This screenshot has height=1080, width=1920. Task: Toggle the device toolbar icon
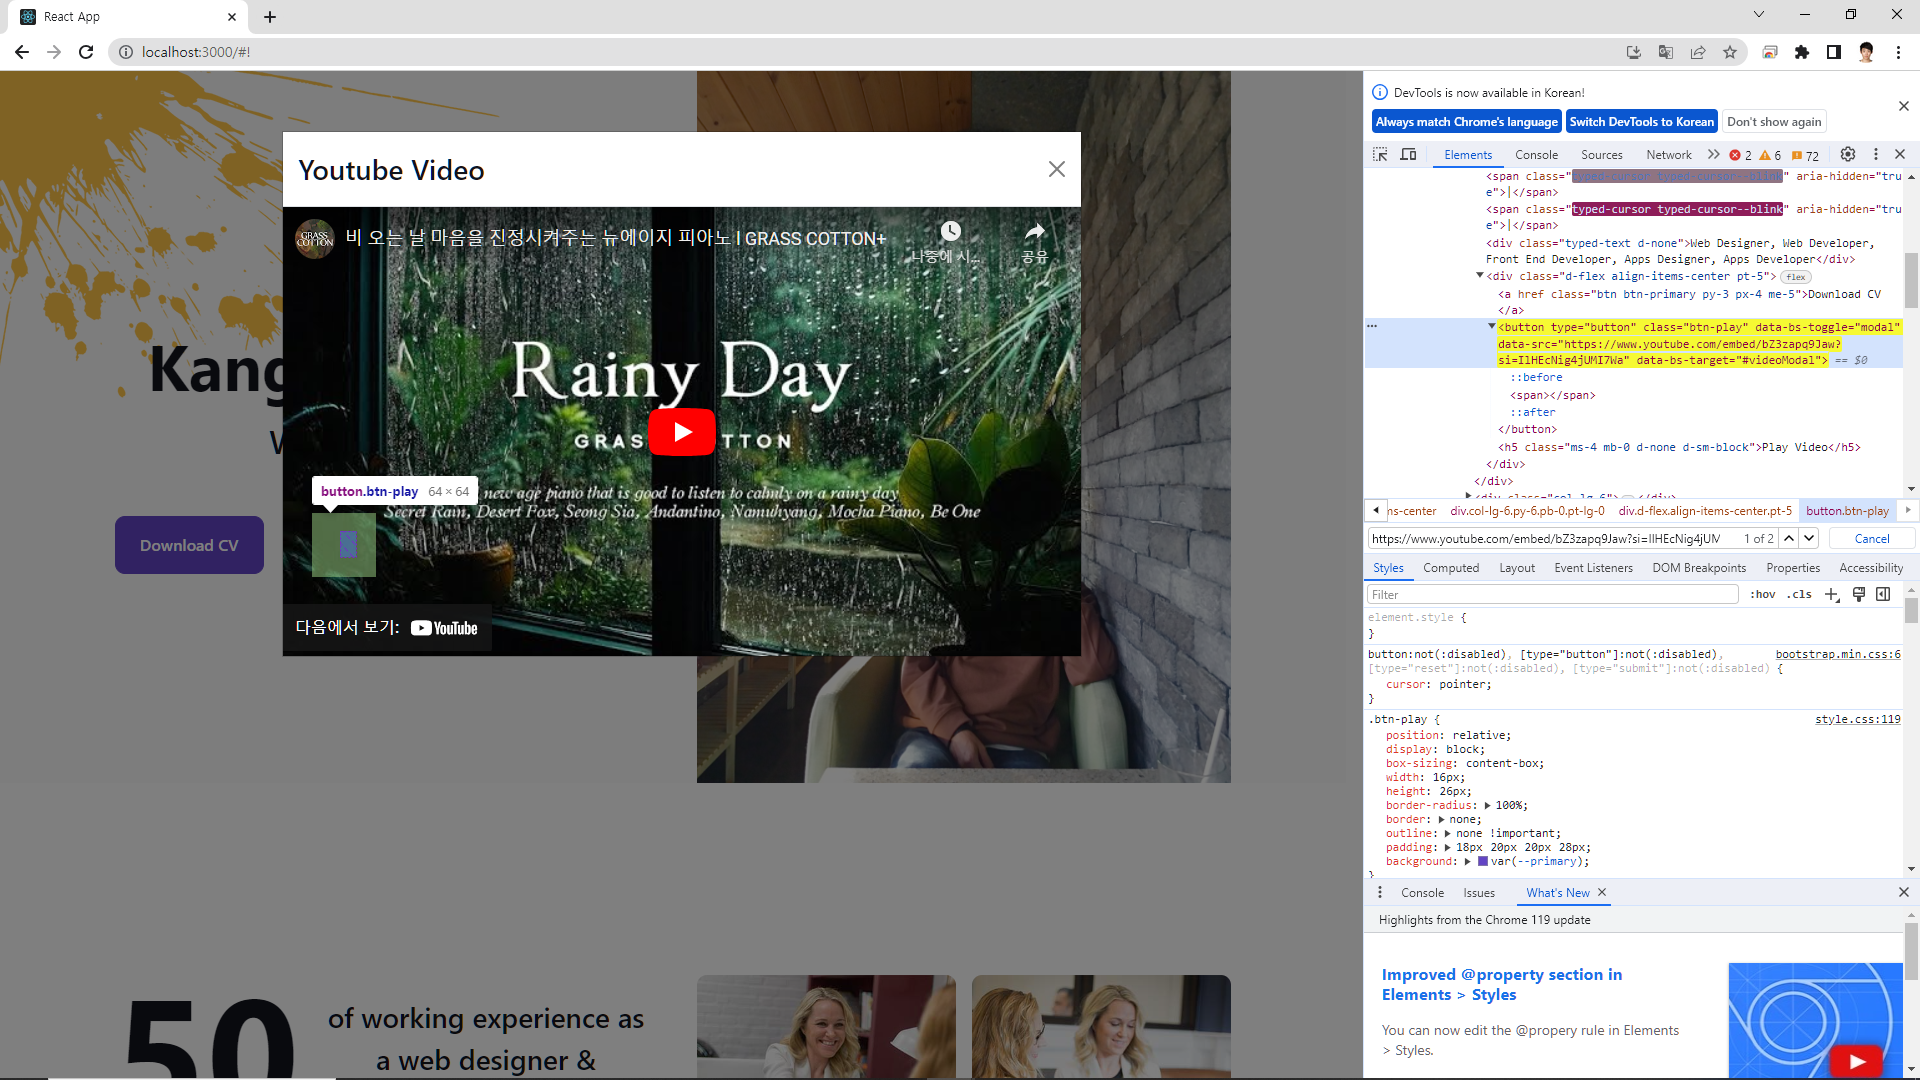pos(1408,154)
